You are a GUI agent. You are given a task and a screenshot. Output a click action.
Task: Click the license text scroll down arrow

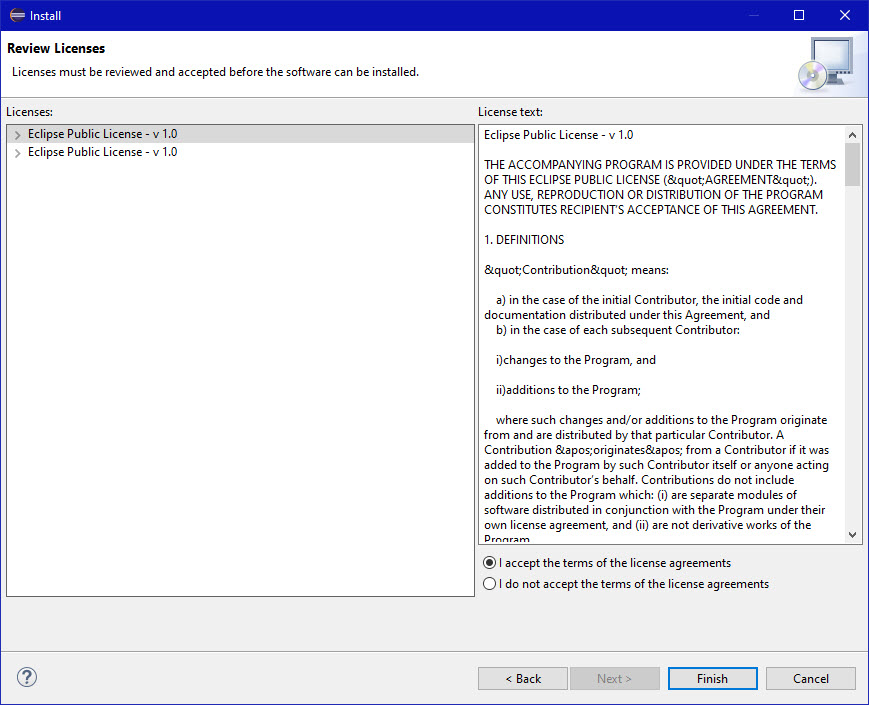coord(852,535)
